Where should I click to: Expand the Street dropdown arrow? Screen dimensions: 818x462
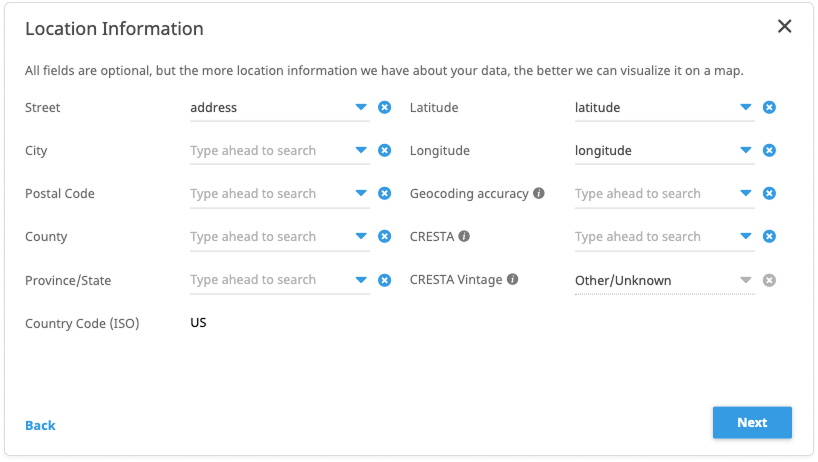pyautogui.click(x=361, y=108)
